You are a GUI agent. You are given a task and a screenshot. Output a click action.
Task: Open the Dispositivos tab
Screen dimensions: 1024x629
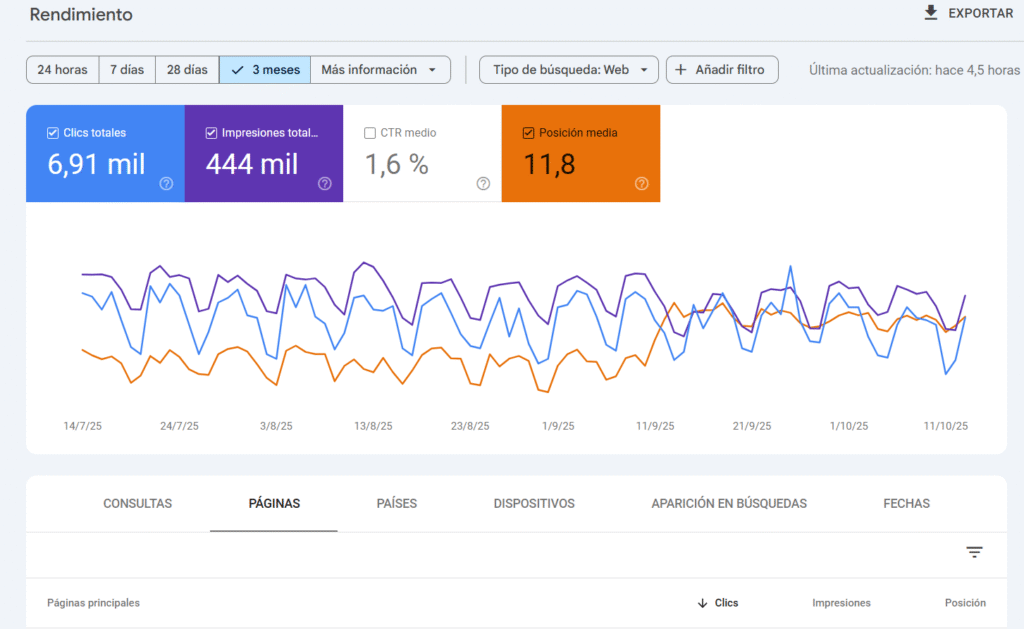click(x=534, y=503)
